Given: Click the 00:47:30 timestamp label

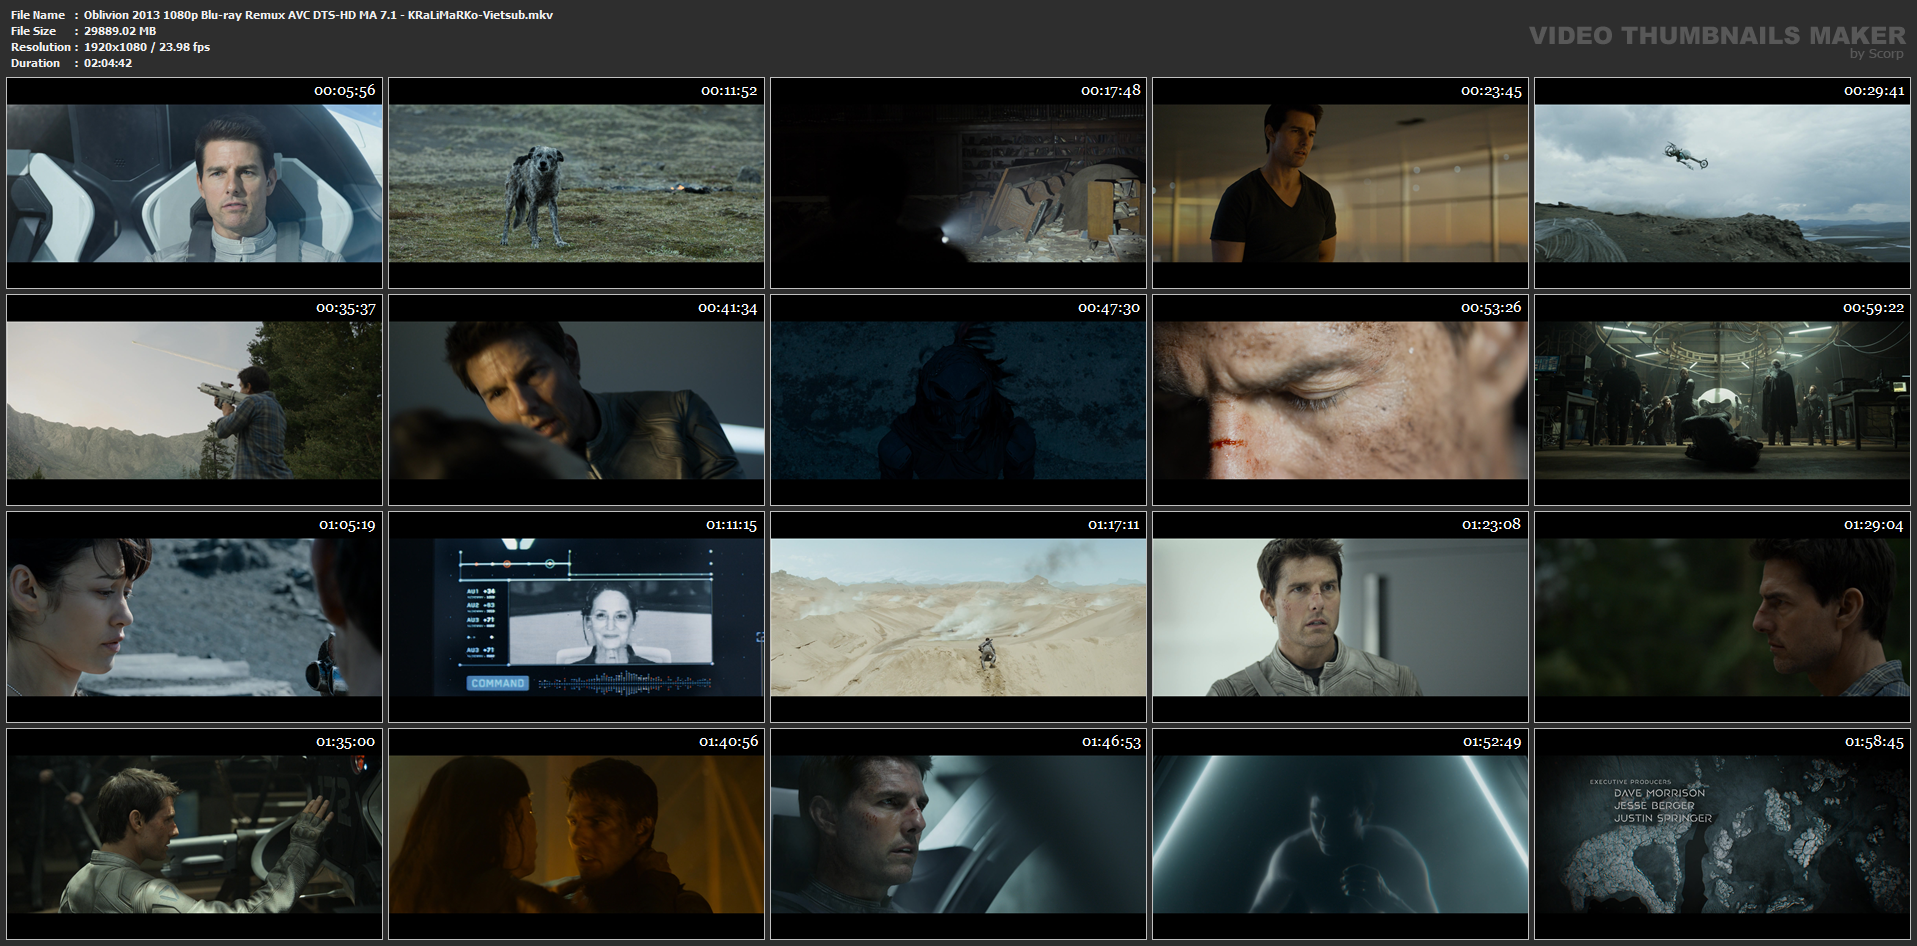Looking at the screenshot, I should tap(1109, 308).
